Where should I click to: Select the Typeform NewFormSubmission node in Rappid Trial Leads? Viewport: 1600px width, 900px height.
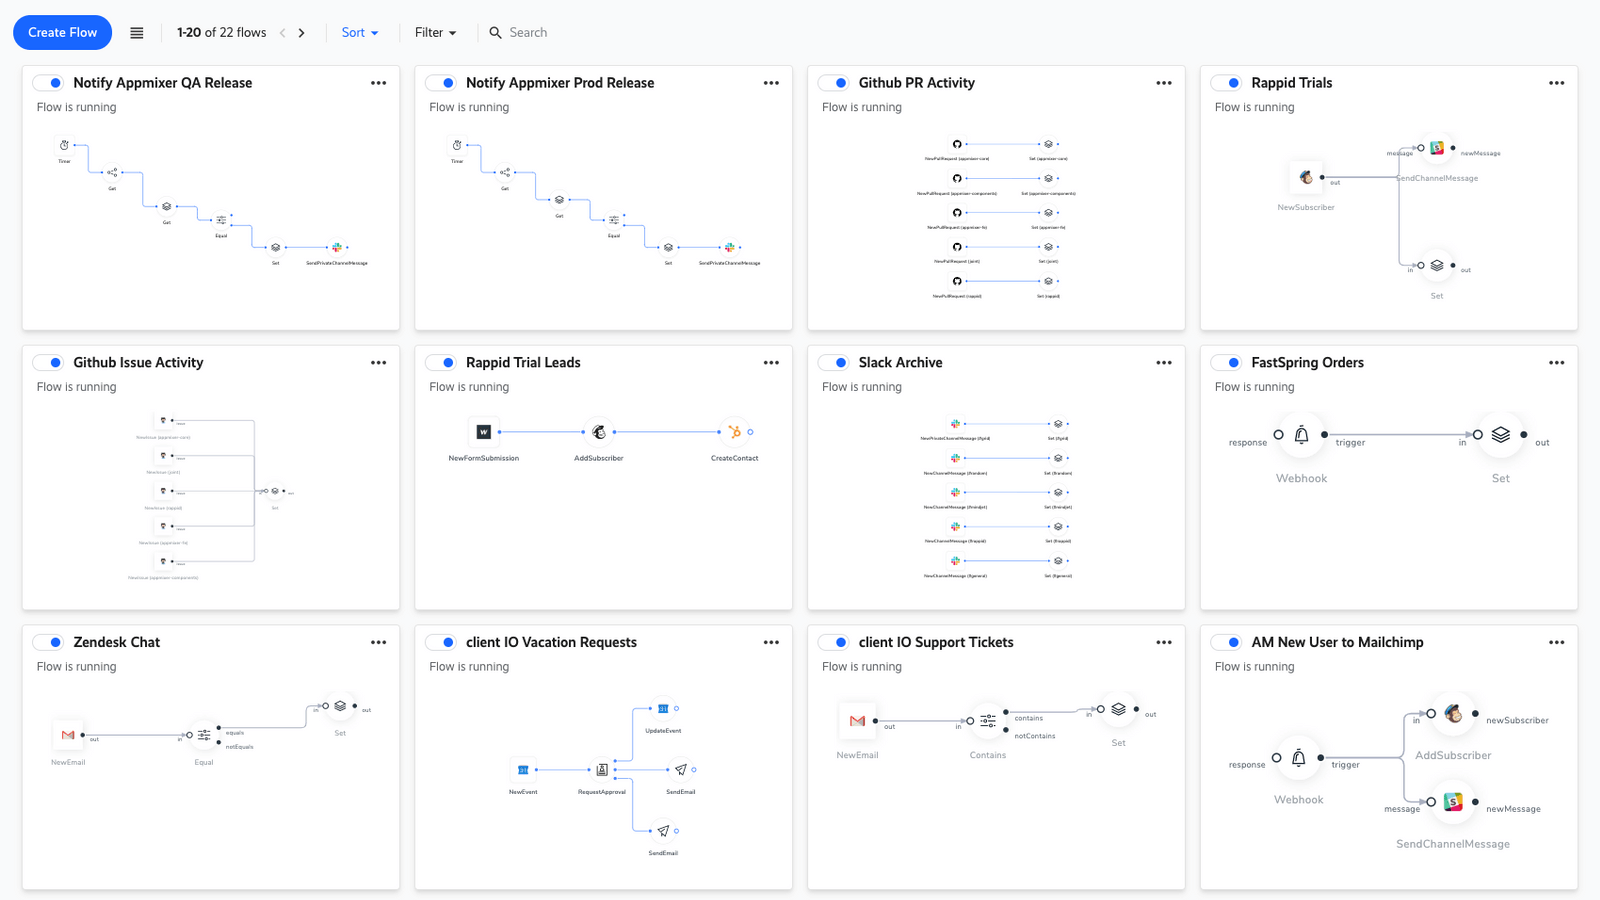pos(484,432)
